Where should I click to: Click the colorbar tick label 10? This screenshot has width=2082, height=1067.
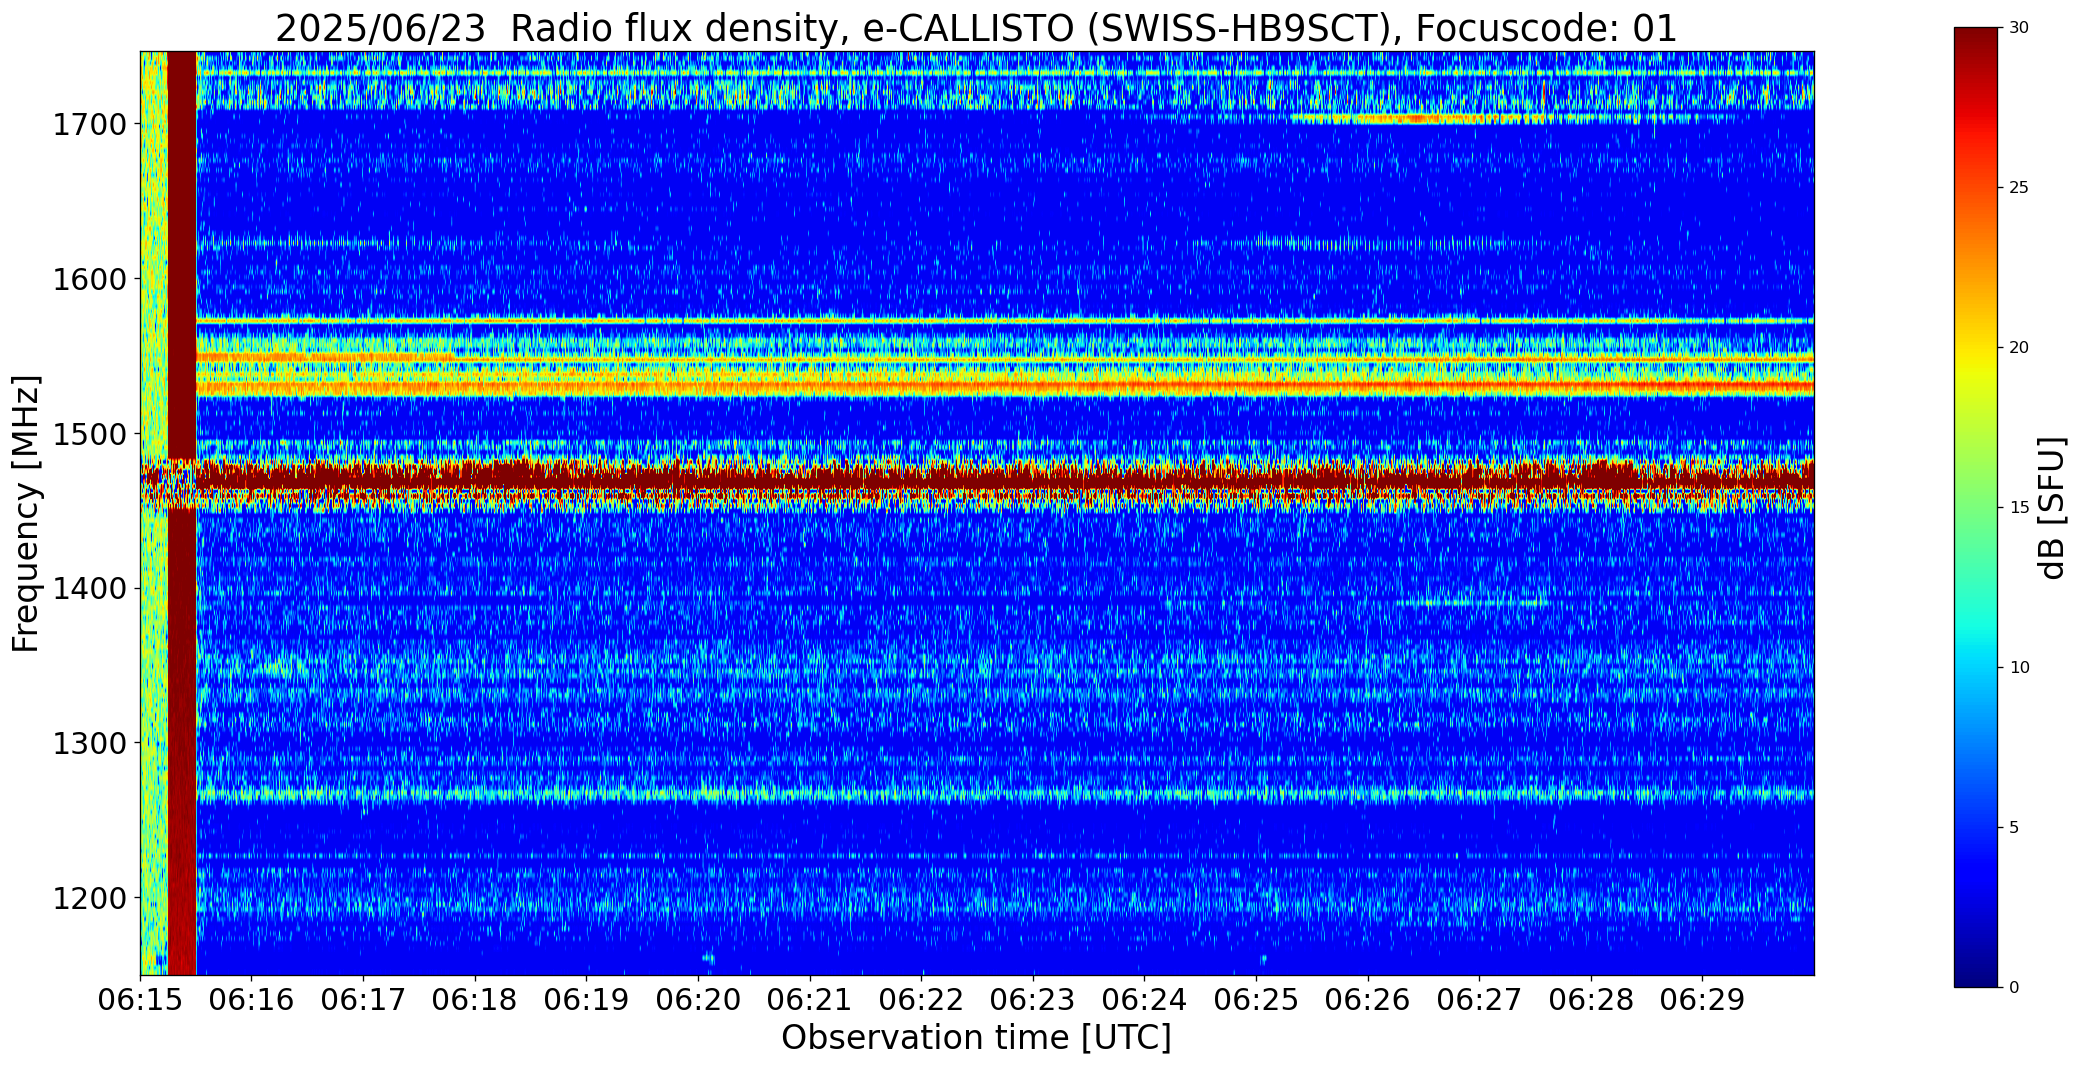click(x=2019, y=667)
